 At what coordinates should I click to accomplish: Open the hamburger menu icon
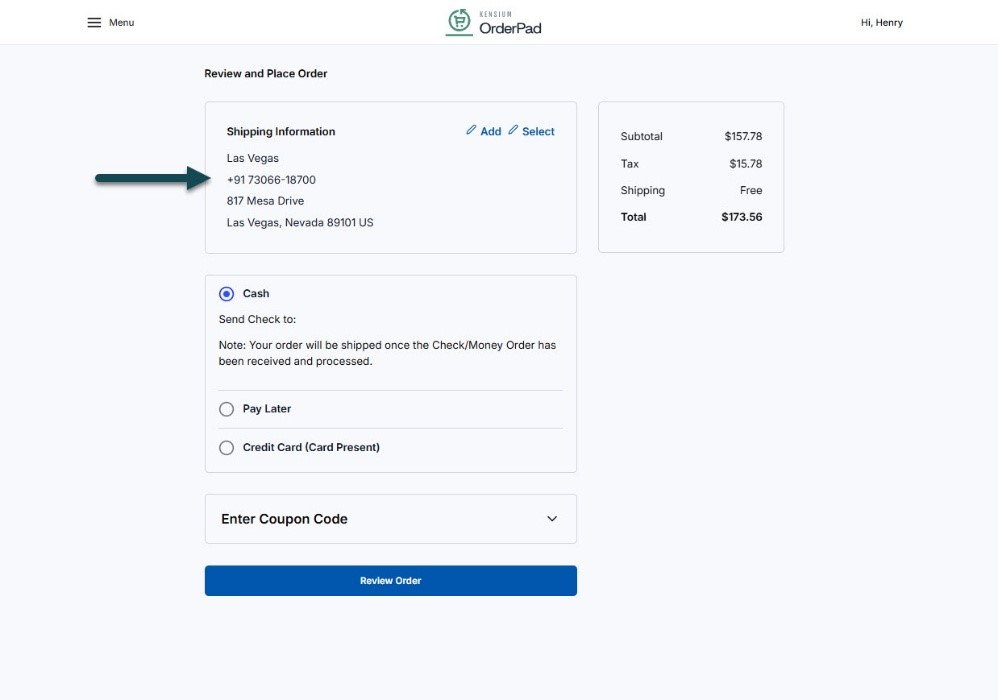pos(94,22)
